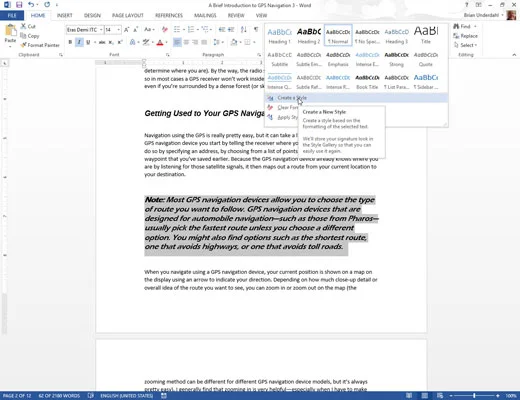The image size is (520, 400).
Task: Switch to Read Mode view in status bar
Action: 409,396
